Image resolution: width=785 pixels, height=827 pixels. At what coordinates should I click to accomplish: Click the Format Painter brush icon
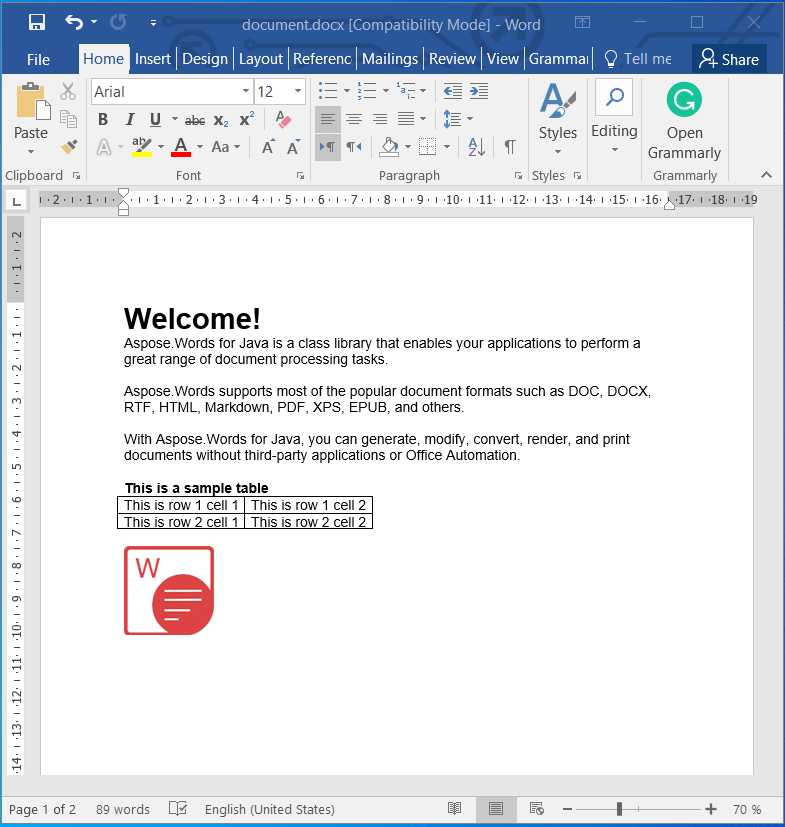pos(68,147)
